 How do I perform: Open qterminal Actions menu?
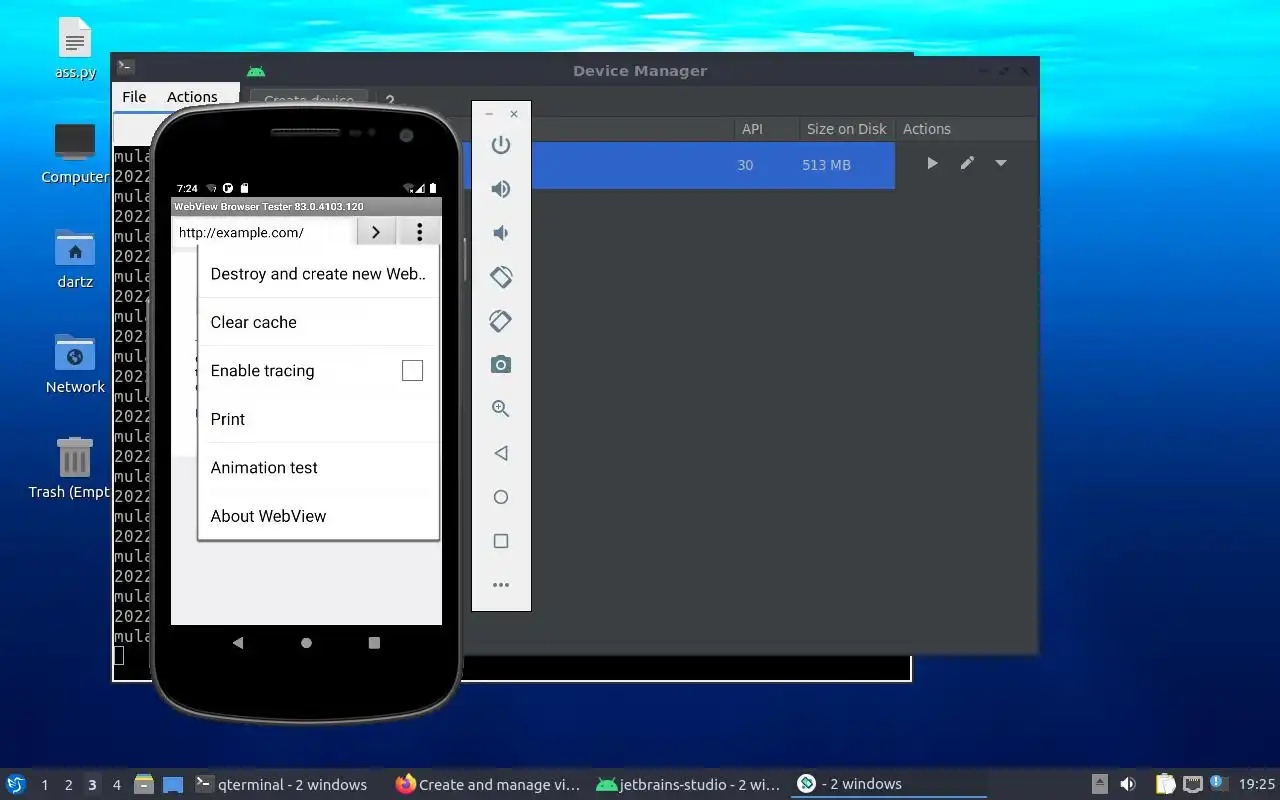pyautogui.click(x=192, y=97)
